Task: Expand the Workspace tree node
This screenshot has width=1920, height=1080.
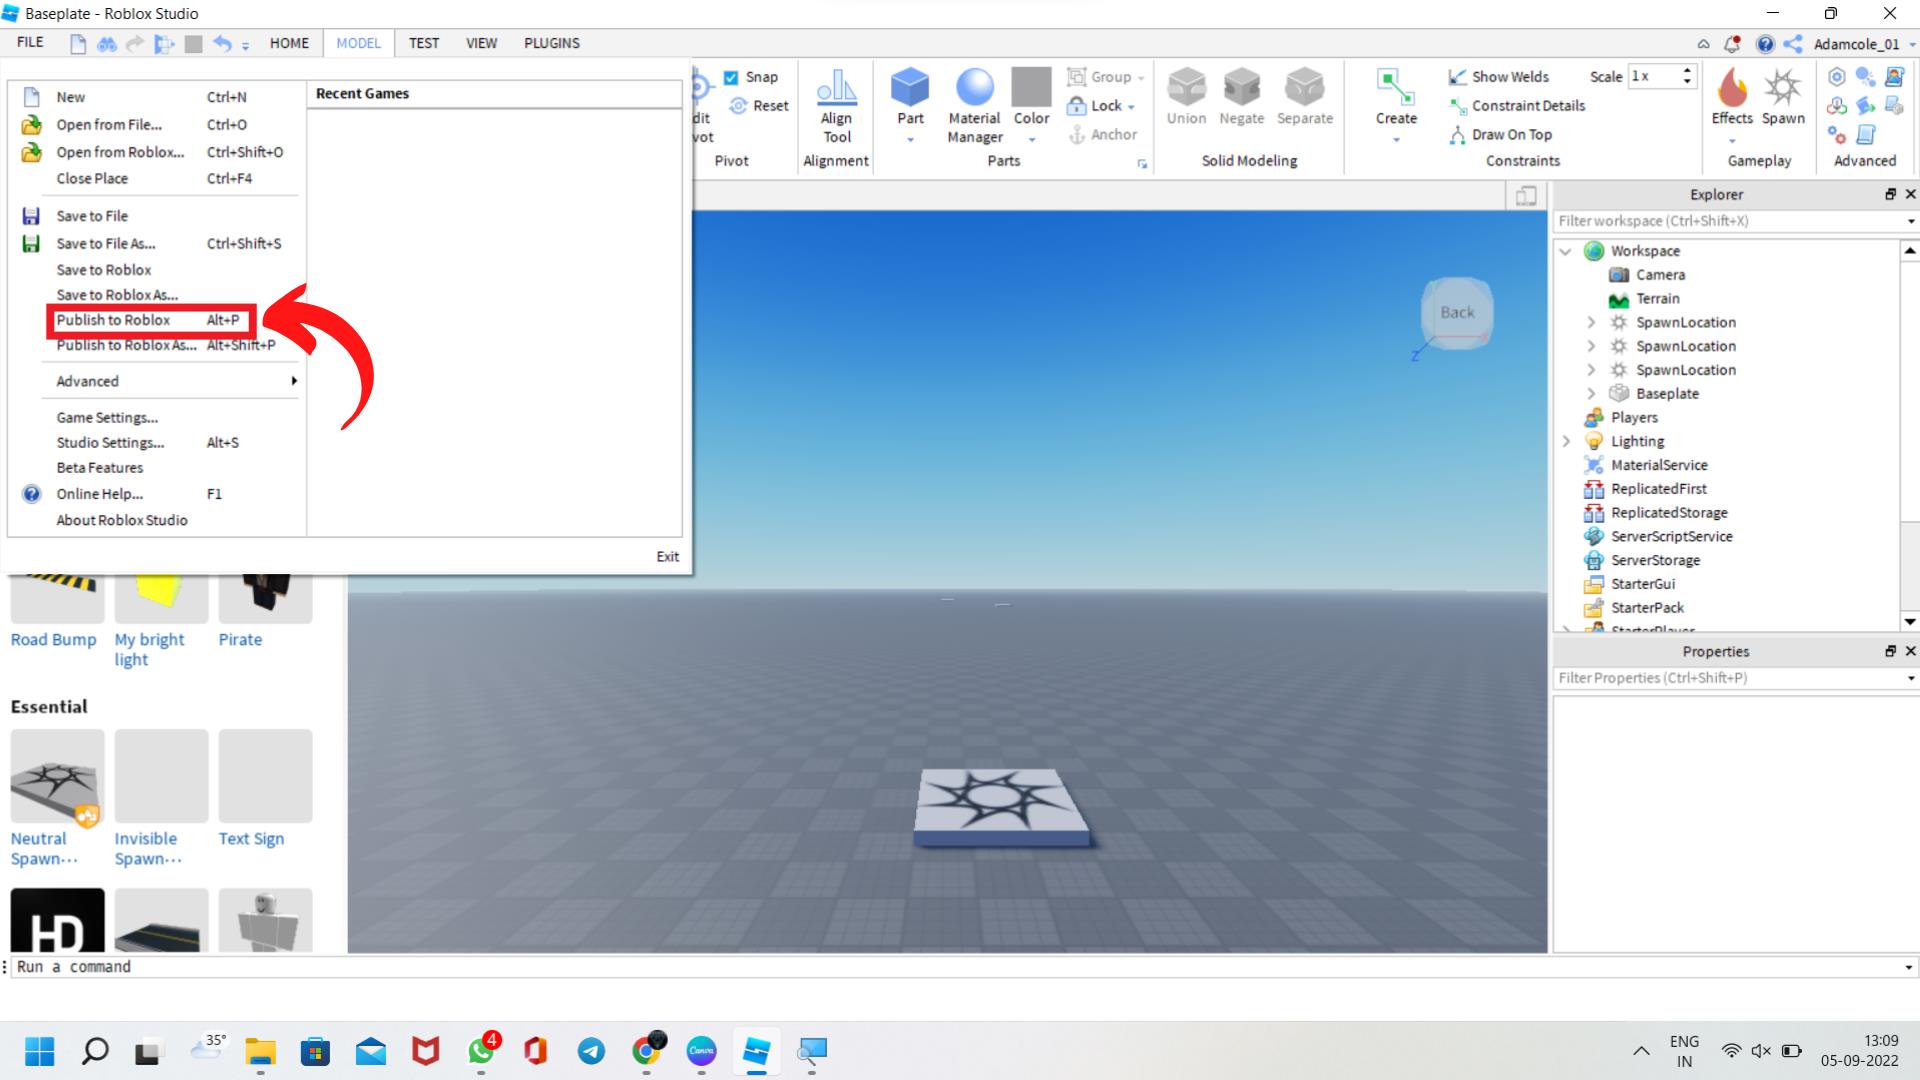Action: 1566,251
